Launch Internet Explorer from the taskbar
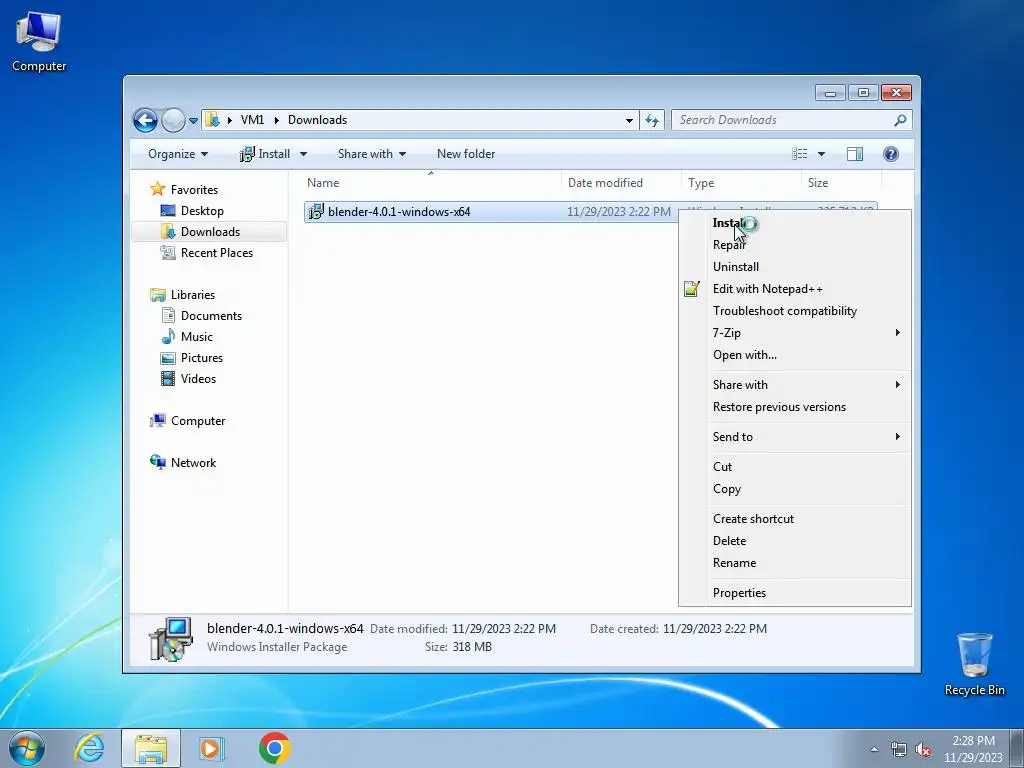The image size is (1024, 768). (89, 748)
